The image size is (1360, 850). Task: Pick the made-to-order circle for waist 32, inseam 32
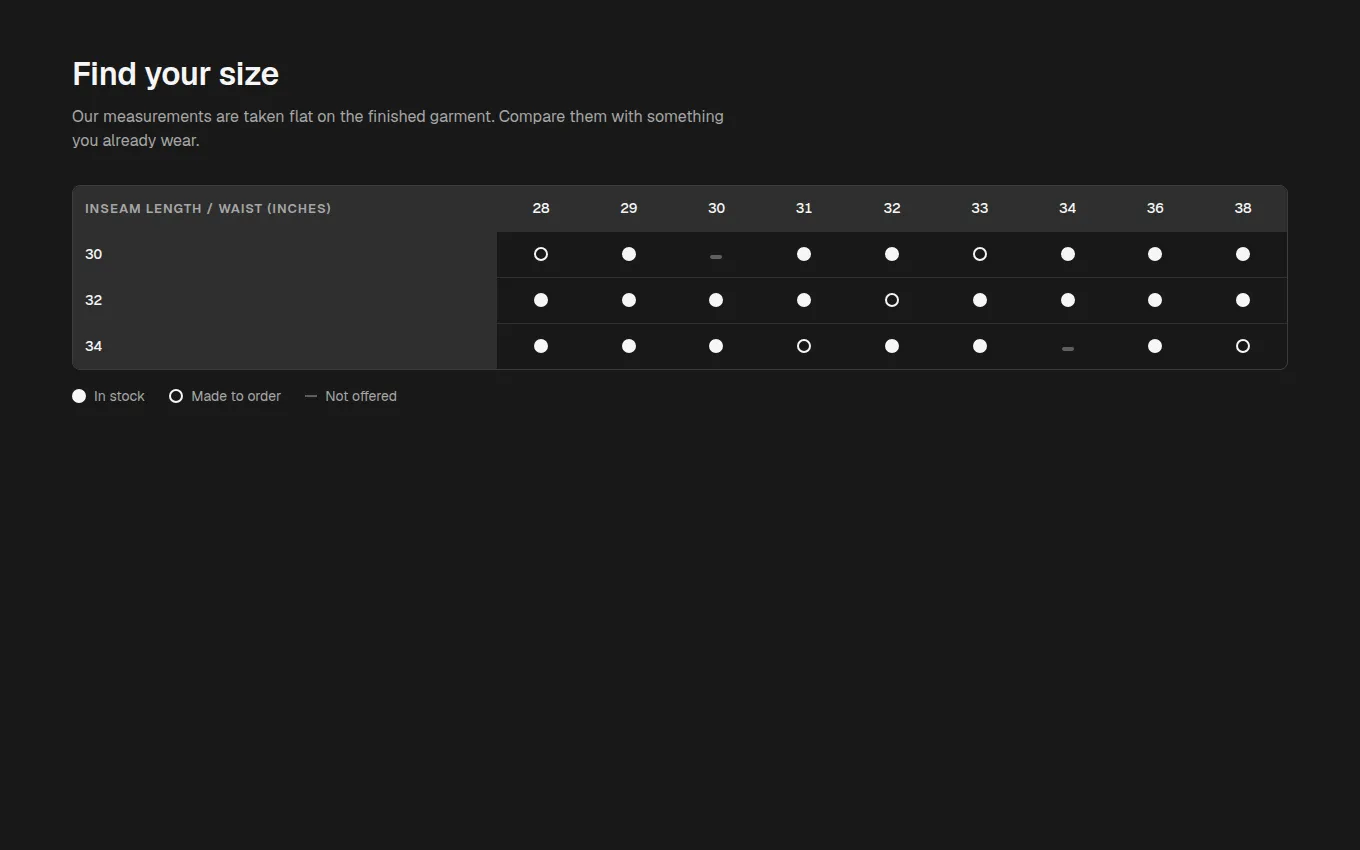tap(892, 300)
